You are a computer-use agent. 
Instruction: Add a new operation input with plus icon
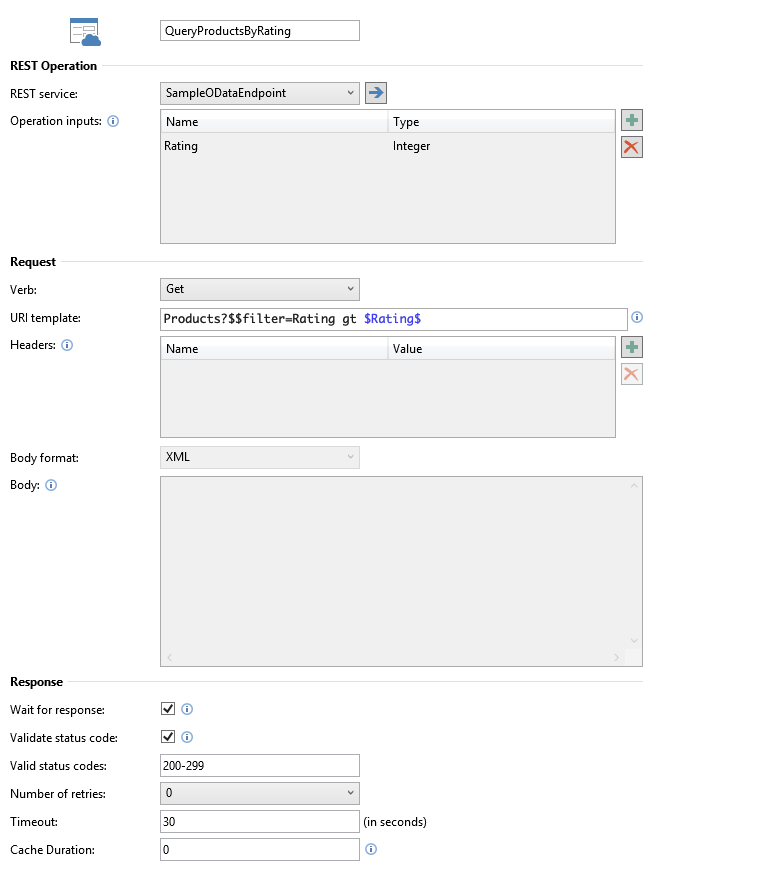[x=632, y=119]
